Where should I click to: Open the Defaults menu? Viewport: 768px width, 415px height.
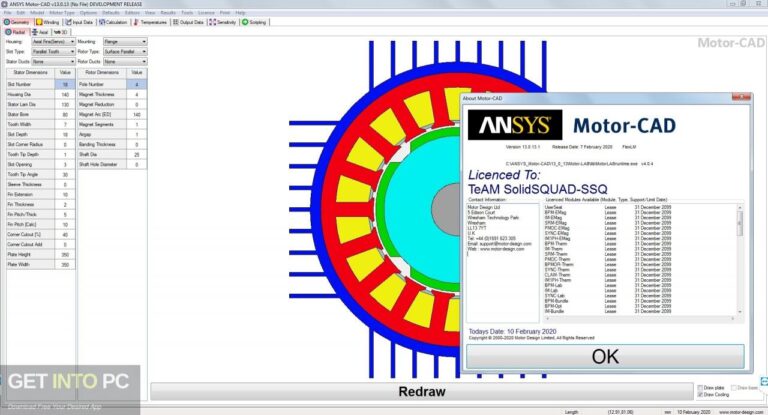click(x=111, y=13)
